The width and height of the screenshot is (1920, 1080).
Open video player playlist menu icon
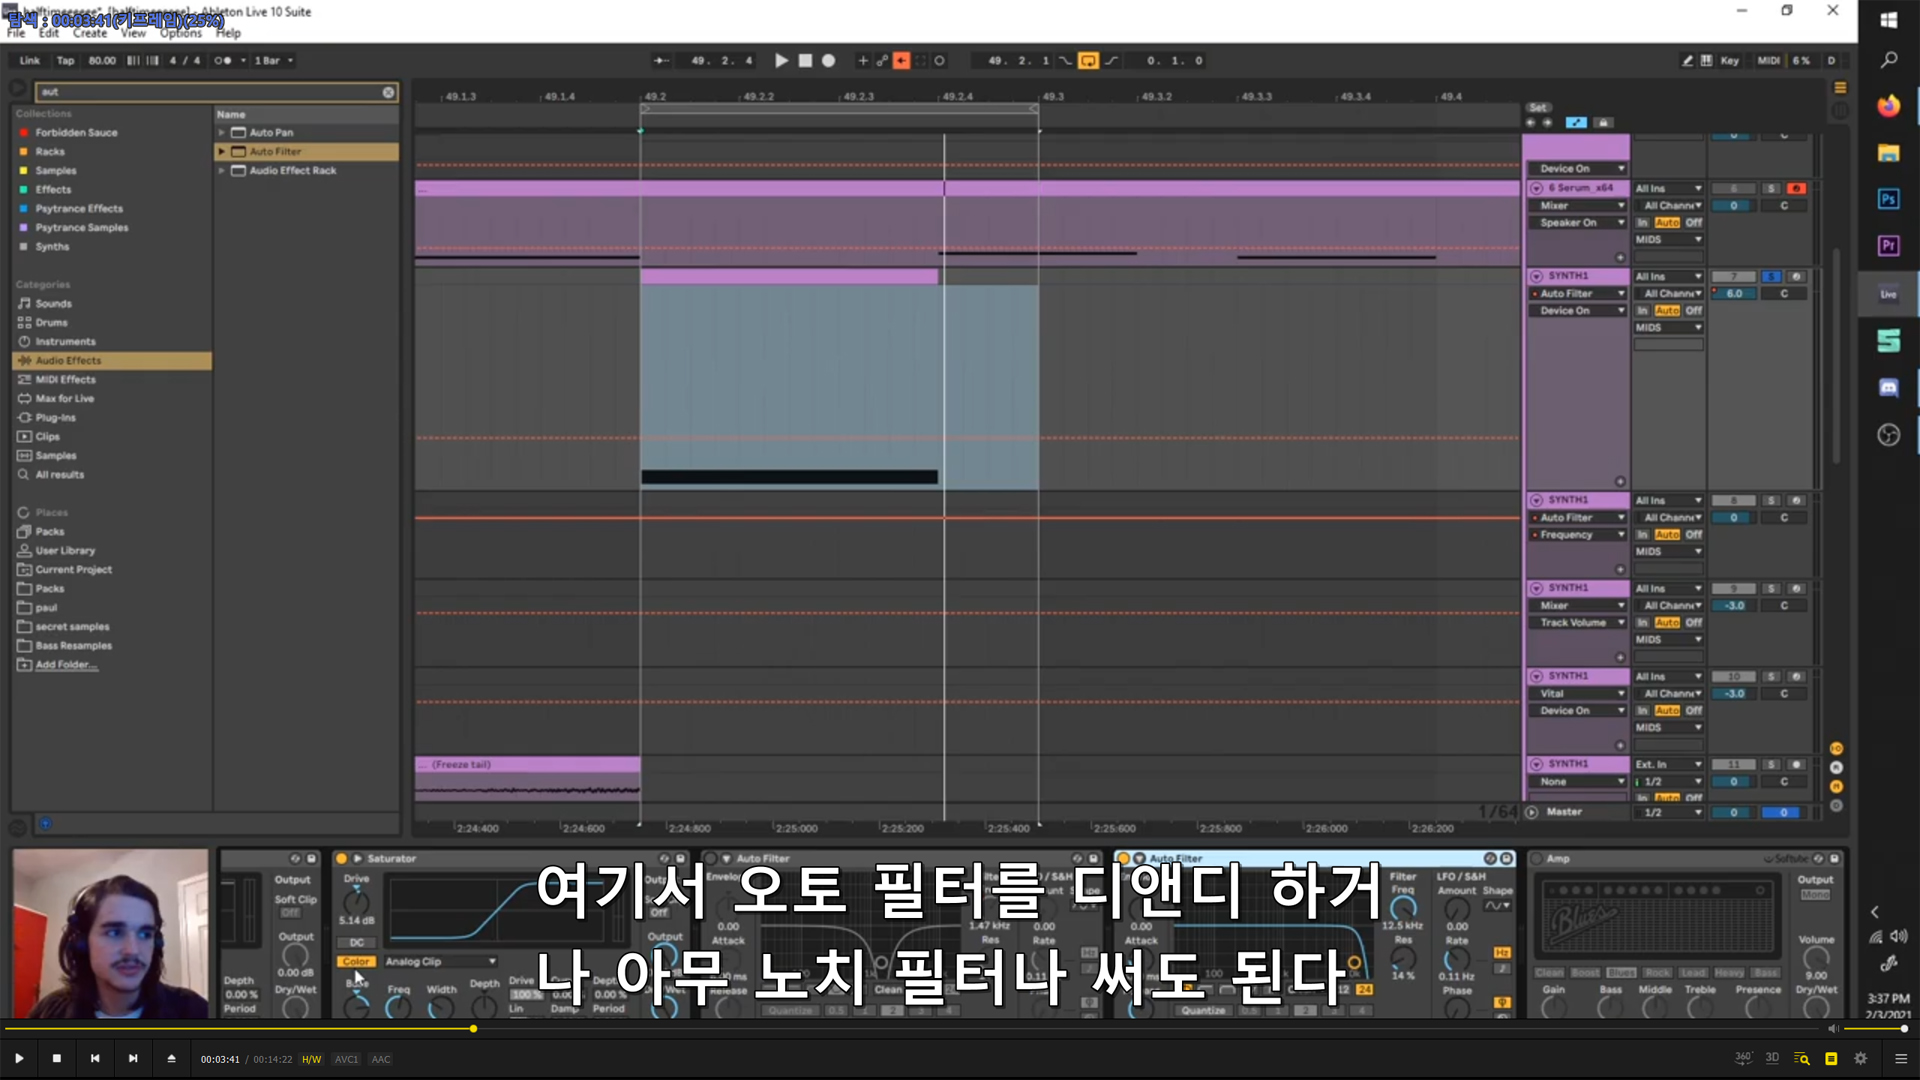coord(1901,1058)
